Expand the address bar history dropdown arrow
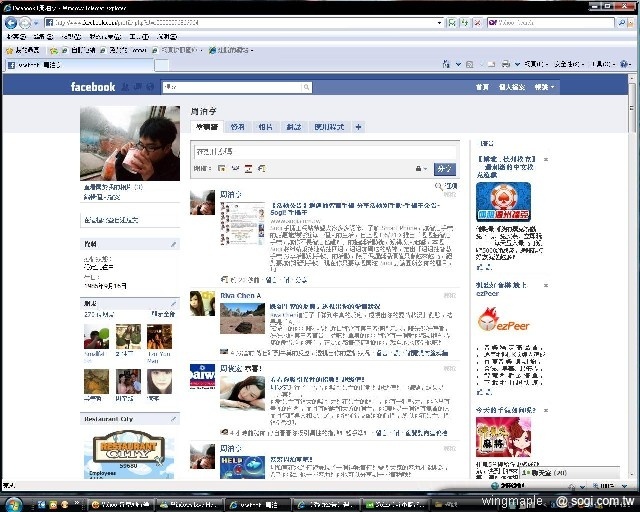Screen dimensions: 640x512 (440, 23)
